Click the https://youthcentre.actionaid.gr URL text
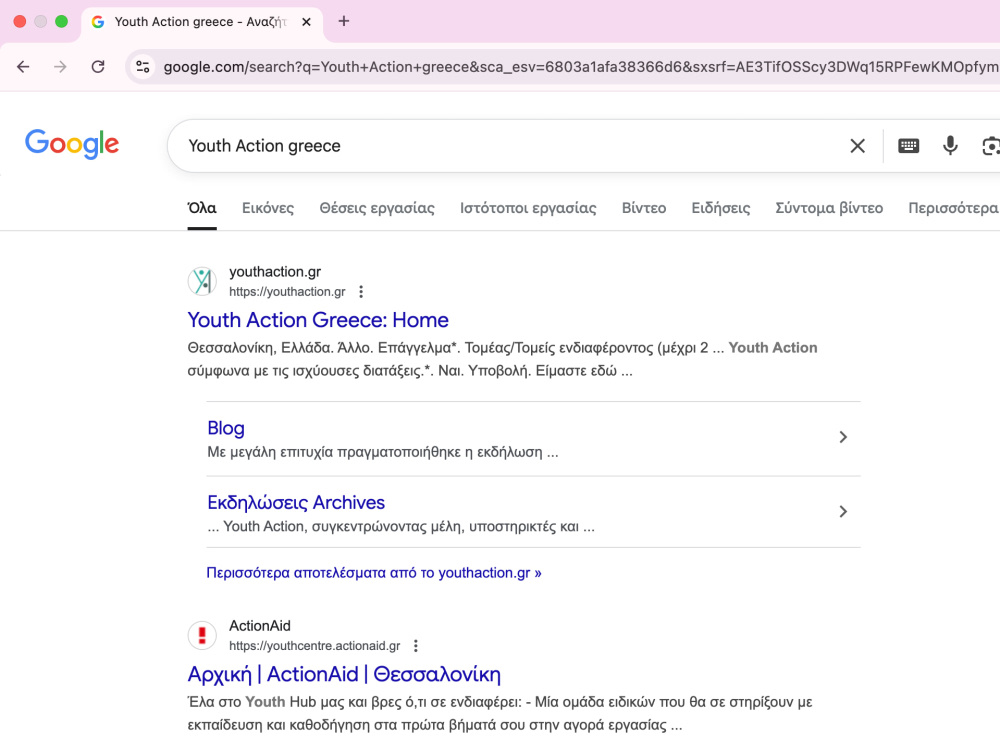Image resolution: width=1000 pixels, height=750 pixels. coord(314,646)
